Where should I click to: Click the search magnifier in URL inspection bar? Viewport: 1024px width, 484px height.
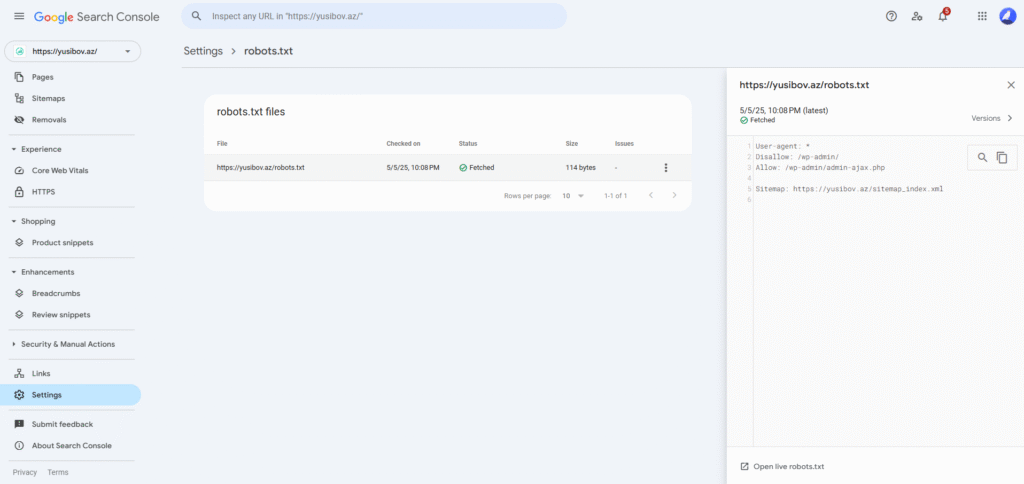(x=196, y=16)
